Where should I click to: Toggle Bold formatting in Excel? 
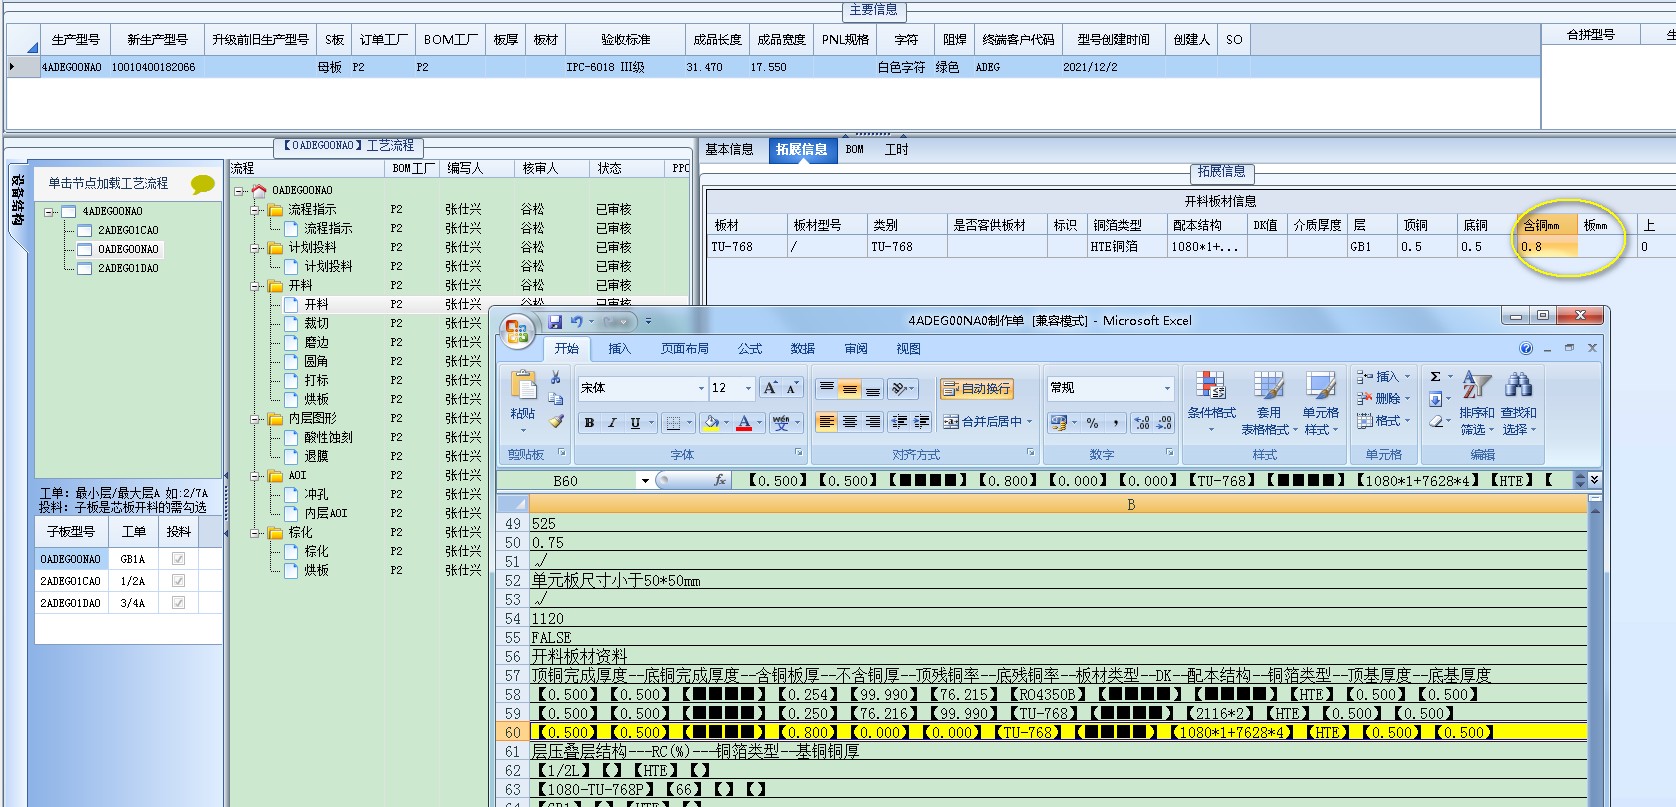tap(589, 423)
